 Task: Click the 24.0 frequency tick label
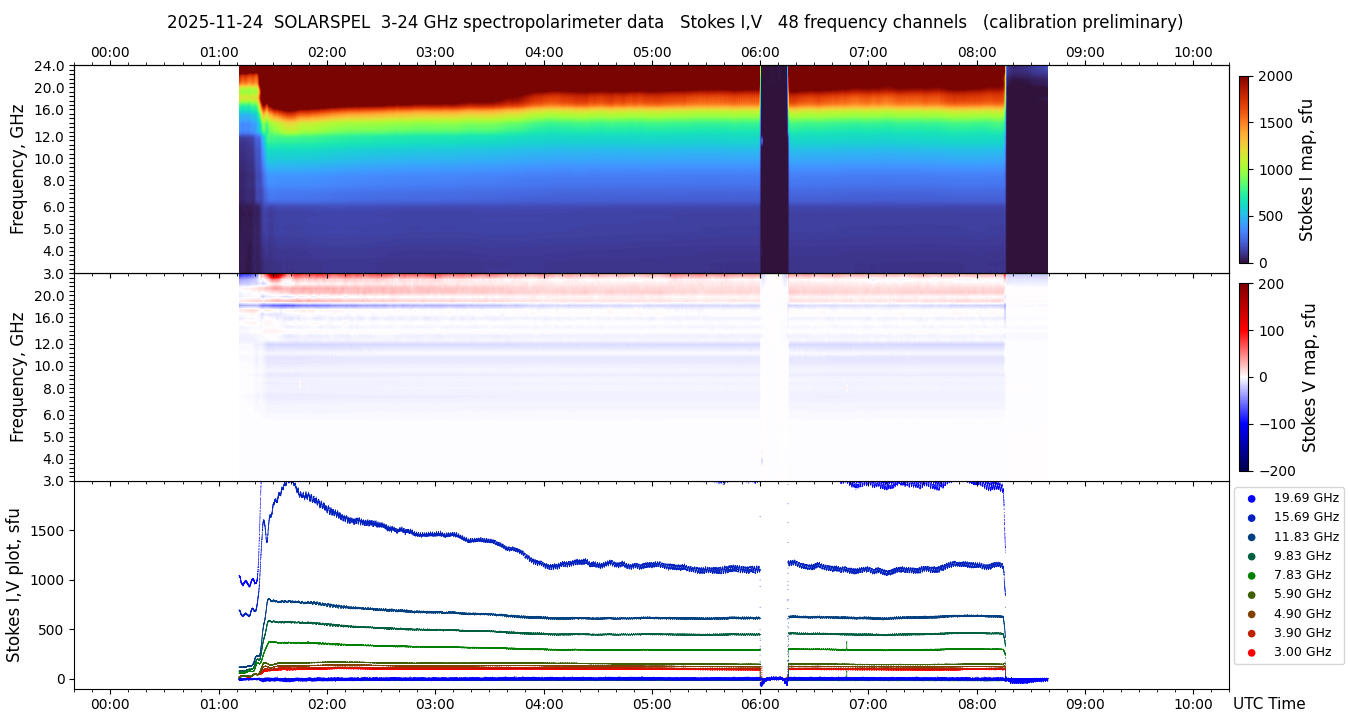(52, 66)
